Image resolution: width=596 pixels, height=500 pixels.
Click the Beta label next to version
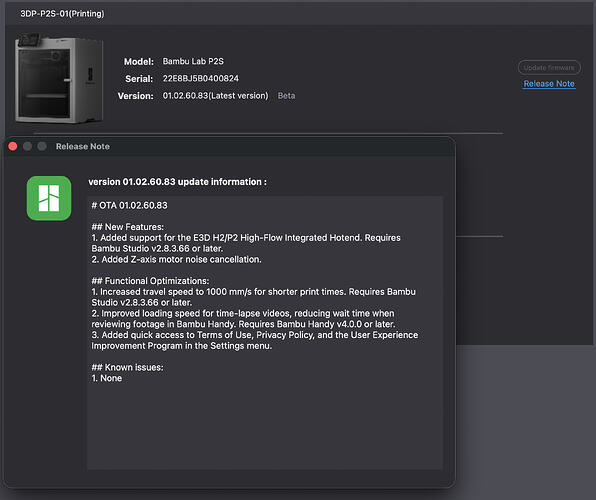286,96
